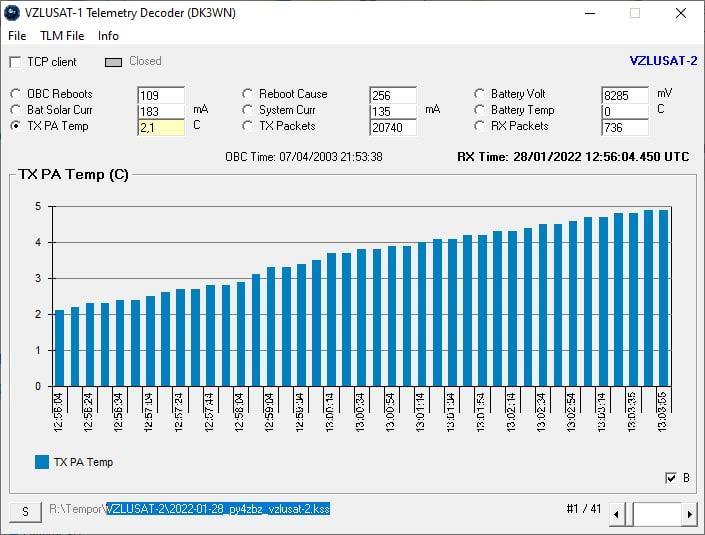The height and width of the screenshot is (535, 705).
Task: Select the OBC Reboots radio button
Action: pyautogui.click(x=16, y=94)
